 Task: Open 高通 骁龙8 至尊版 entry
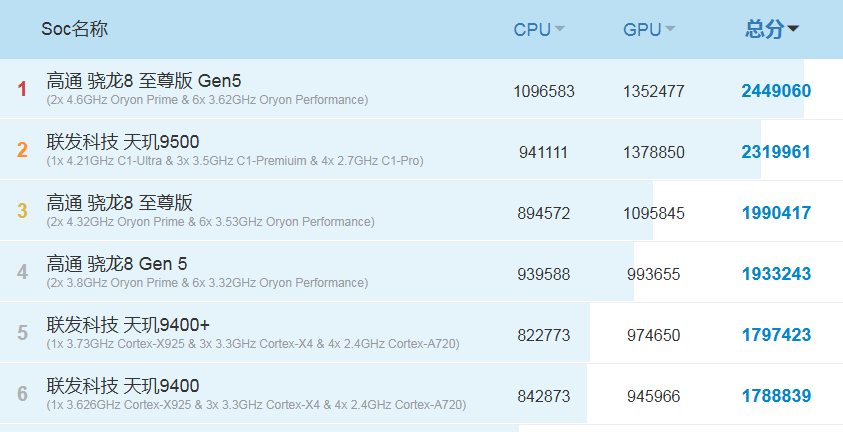coord(119,203)
